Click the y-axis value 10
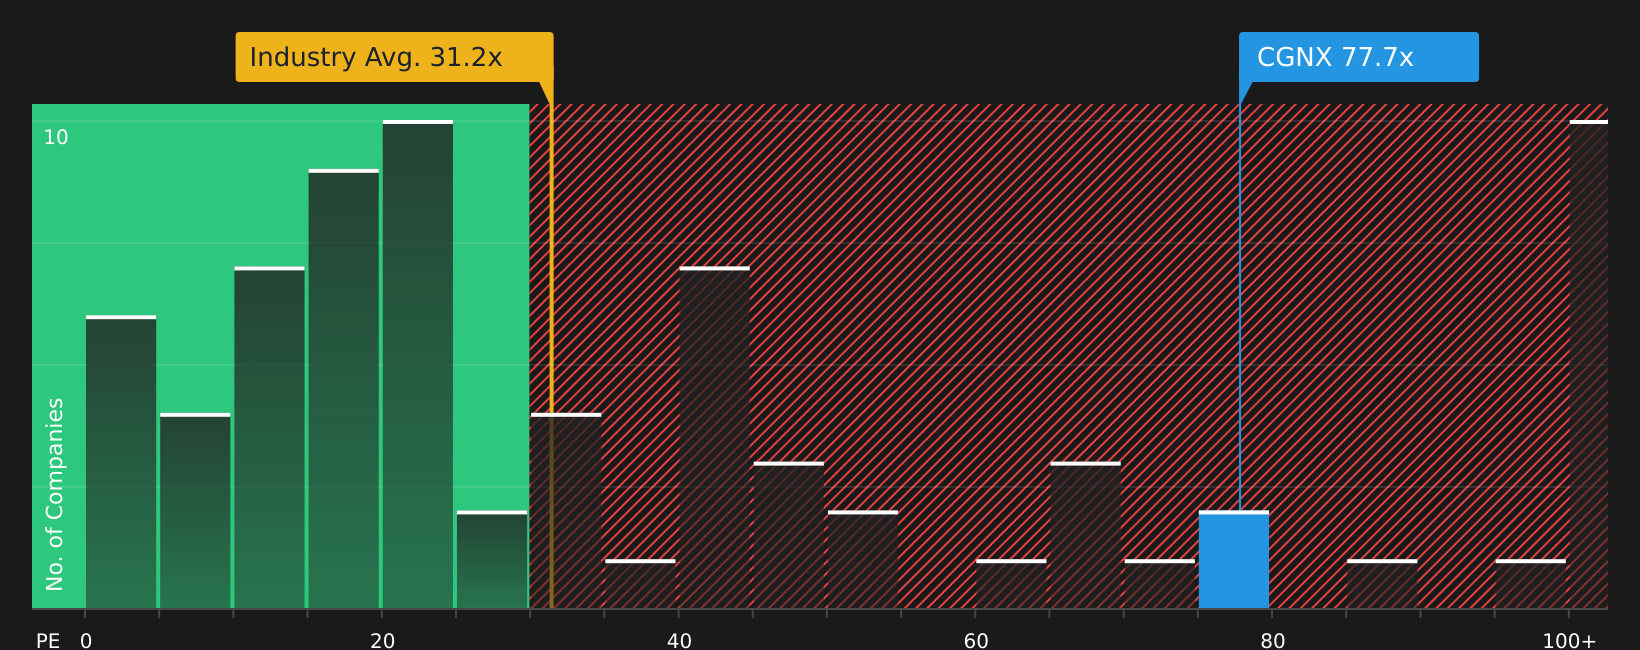Viewport: 1640px width, 650px height. point(56,137)
